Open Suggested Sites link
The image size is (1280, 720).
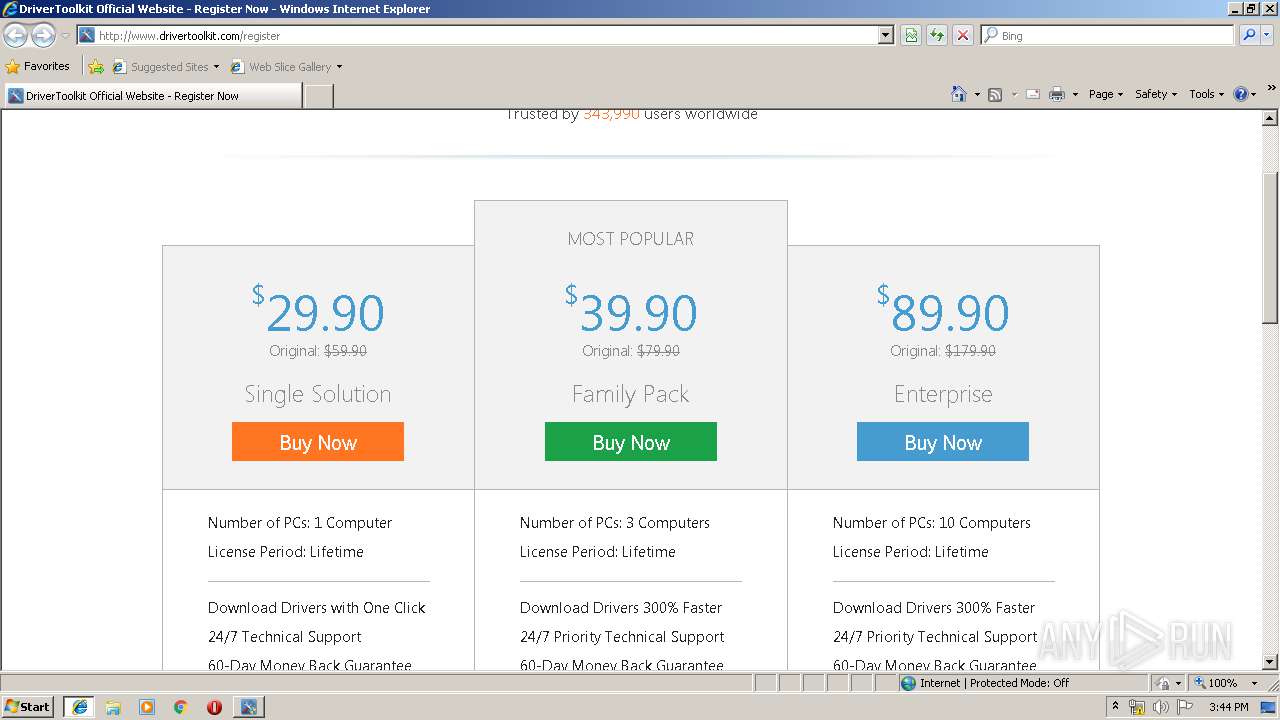[x=165, y=67]
